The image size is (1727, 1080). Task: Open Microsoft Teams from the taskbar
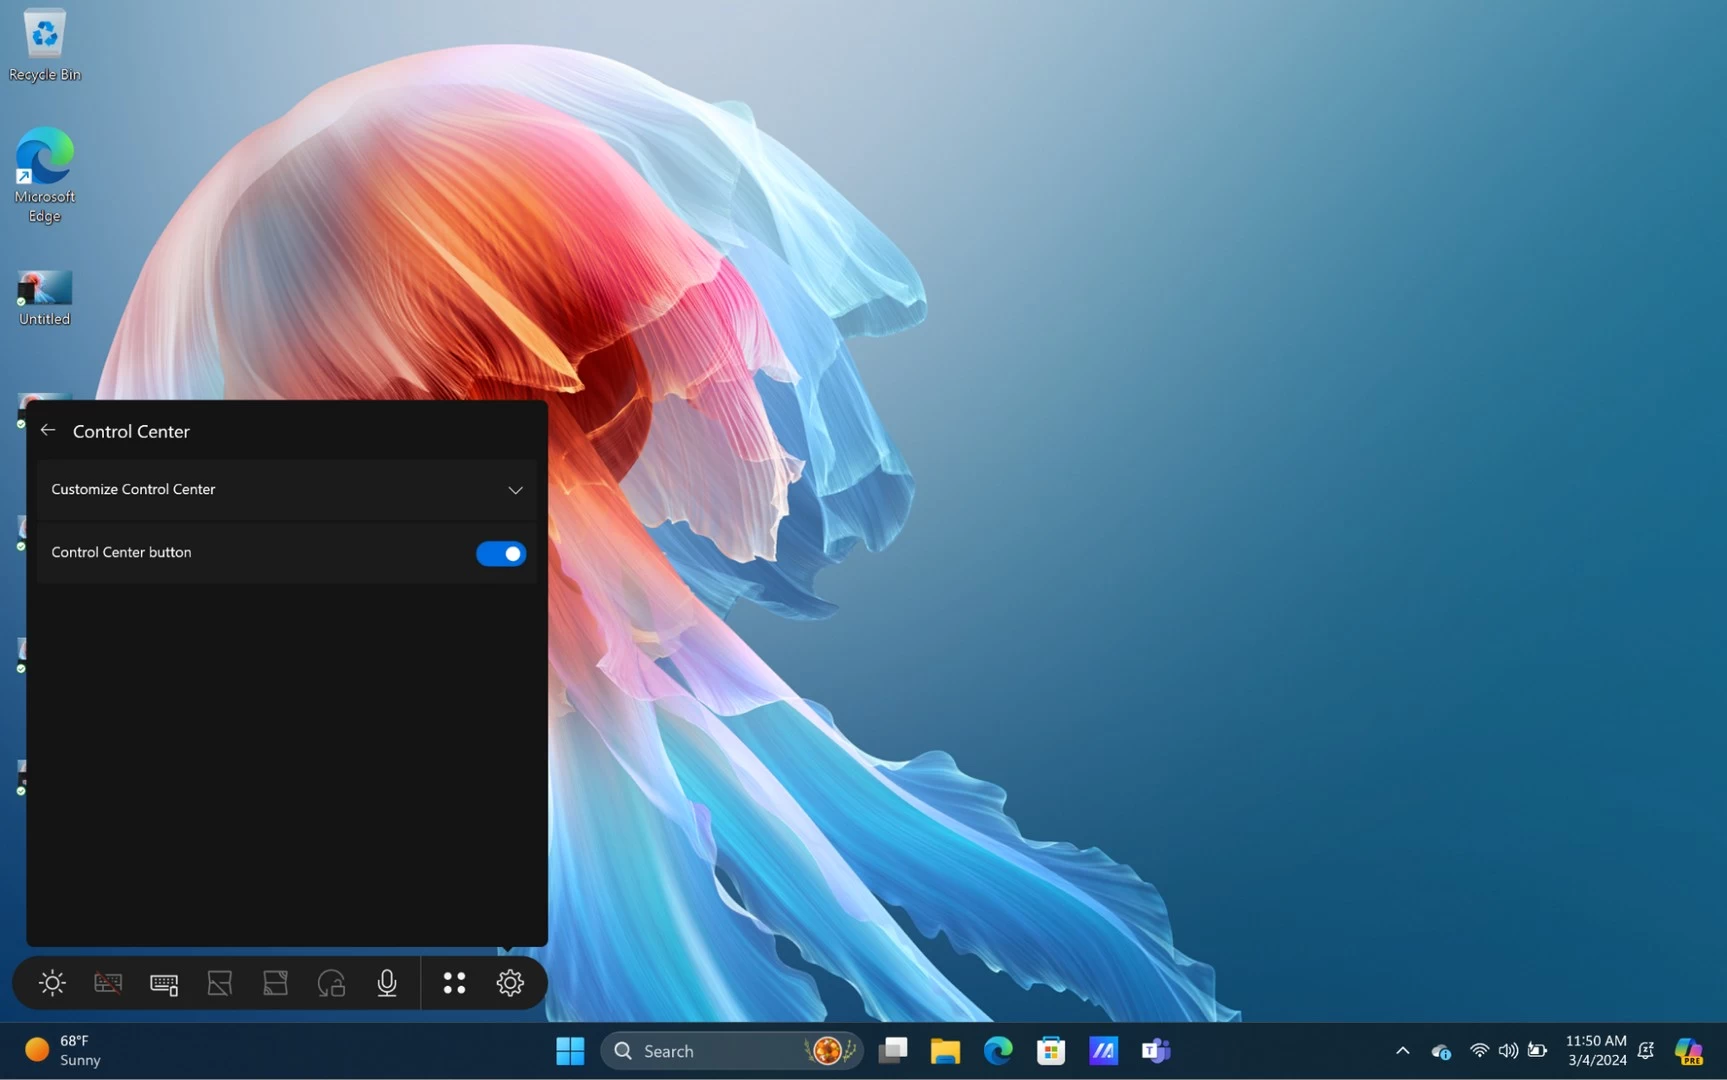click(x=1155, y=1050)
